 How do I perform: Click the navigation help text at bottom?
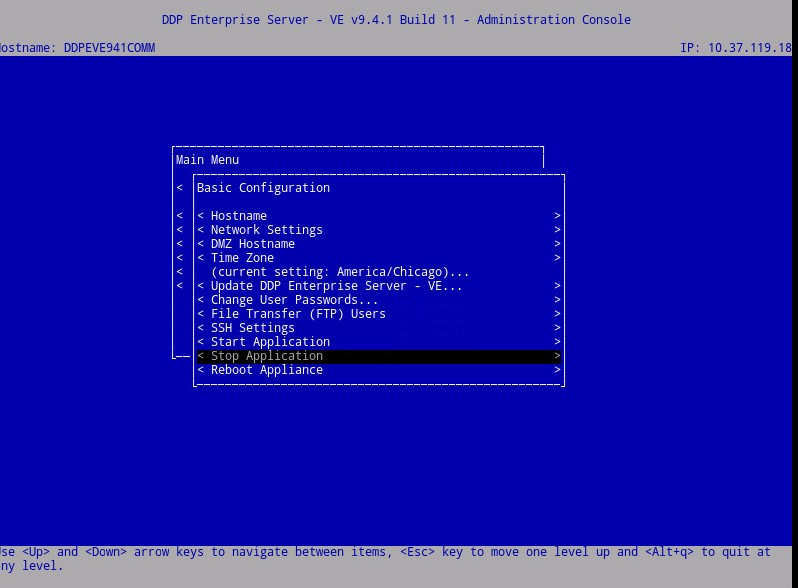tap(385, 559)
